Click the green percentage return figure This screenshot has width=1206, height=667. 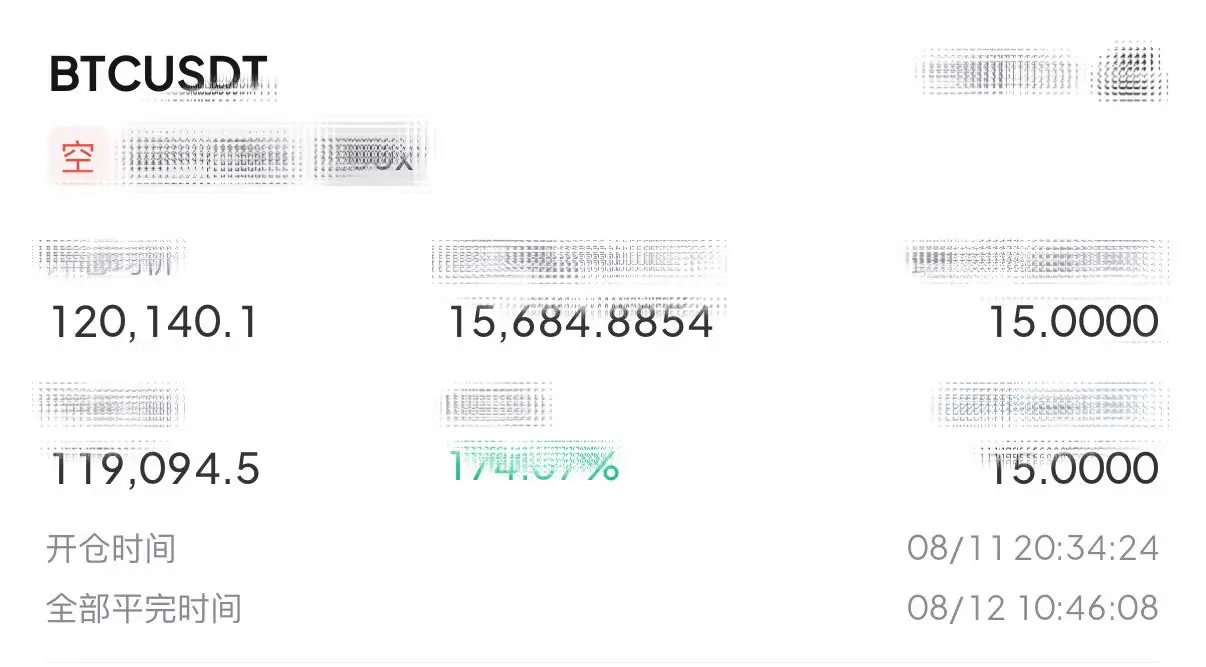tap(533, 465)
